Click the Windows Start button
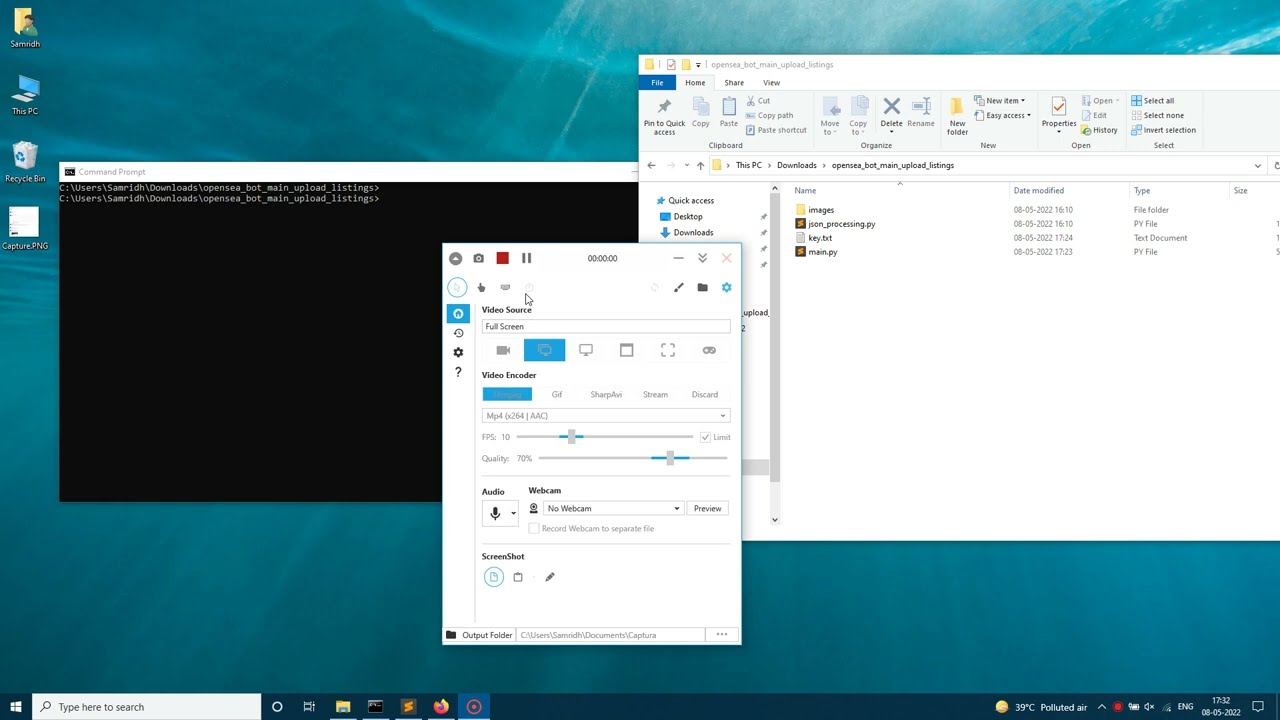1280x720 pixels. click(x=16, y=707)
